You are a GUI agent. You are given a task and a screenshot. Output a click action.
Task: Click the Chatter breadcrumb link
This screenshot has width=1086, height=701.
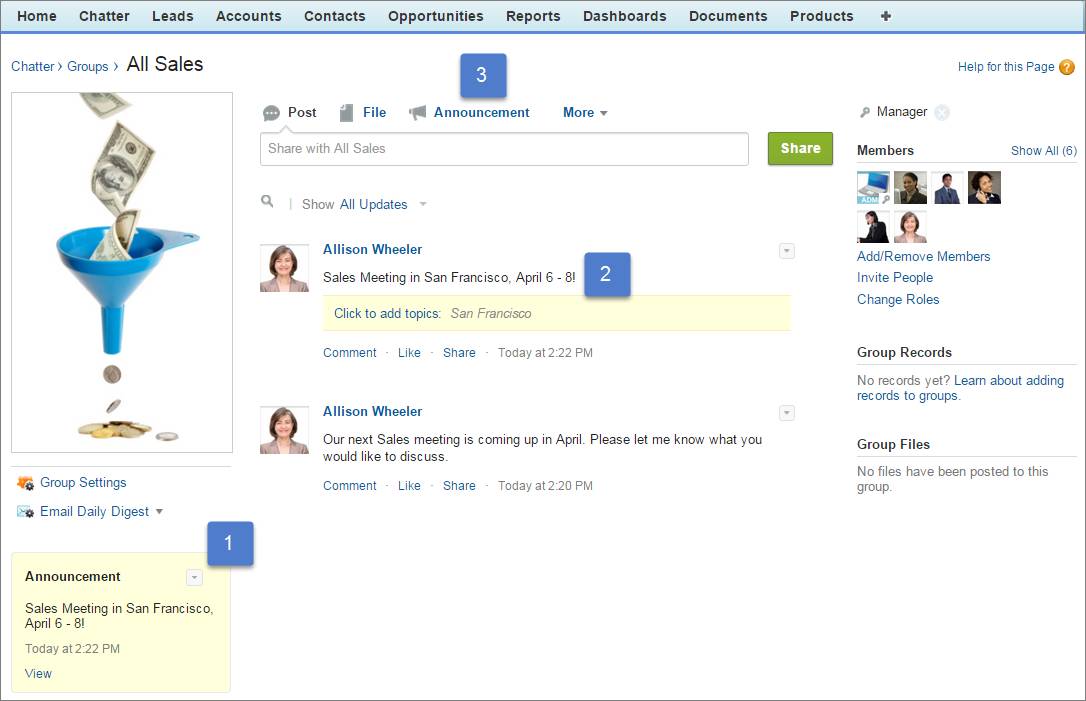point(33,66)
